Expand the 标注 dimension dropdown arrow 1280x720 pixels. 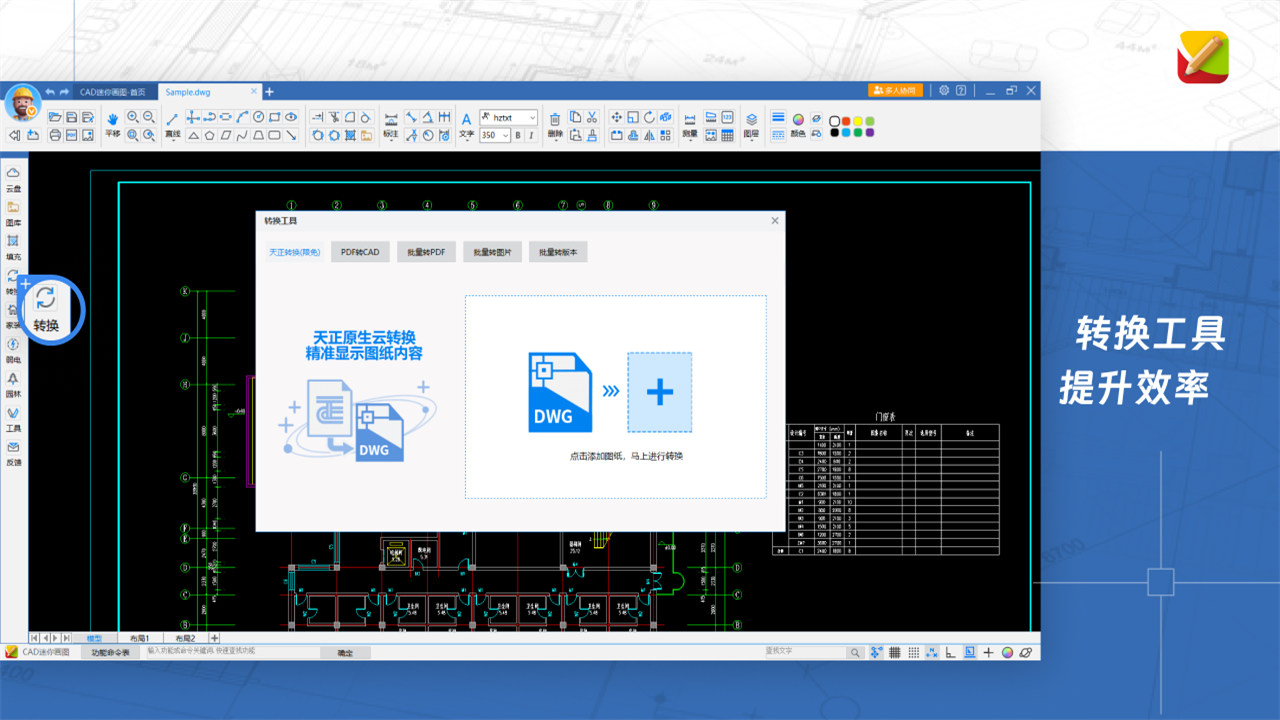point(391,139)
